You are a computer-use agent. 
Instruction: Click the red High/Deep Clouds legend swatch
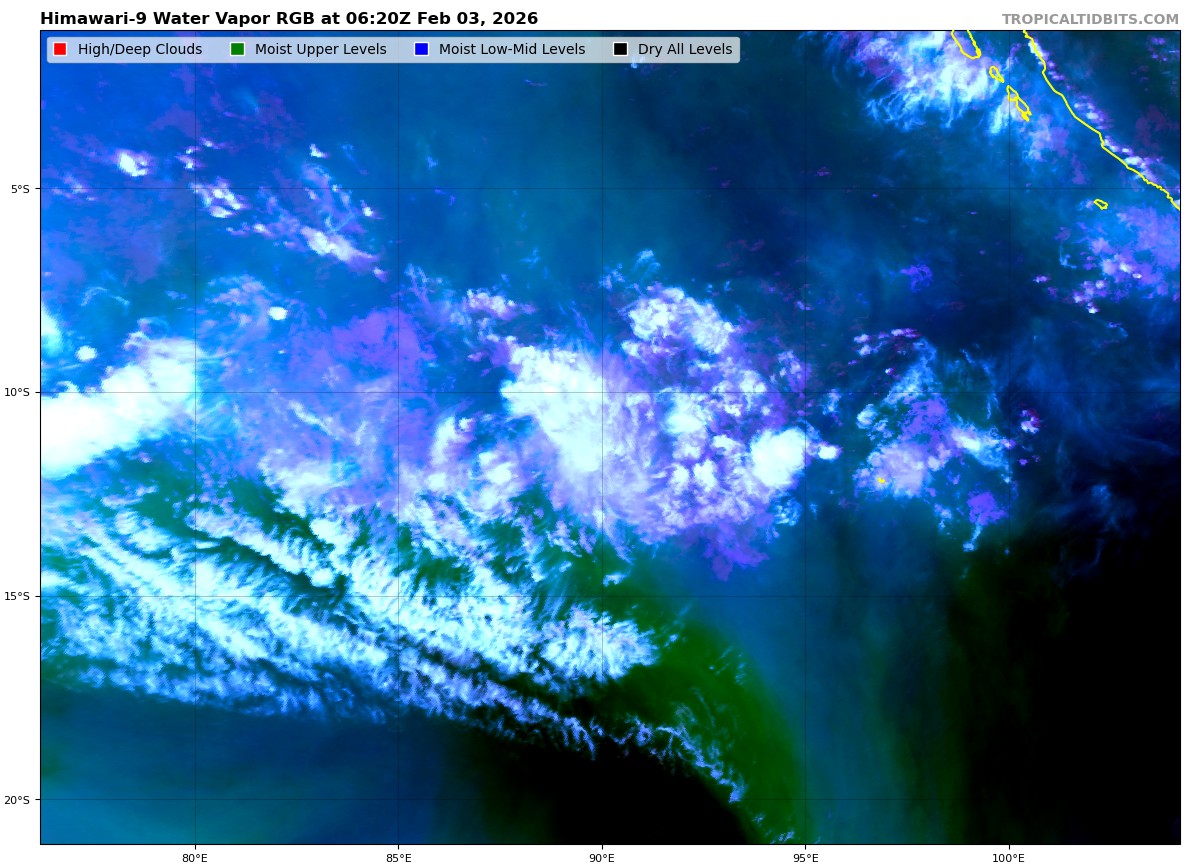[x=60, y=50]
